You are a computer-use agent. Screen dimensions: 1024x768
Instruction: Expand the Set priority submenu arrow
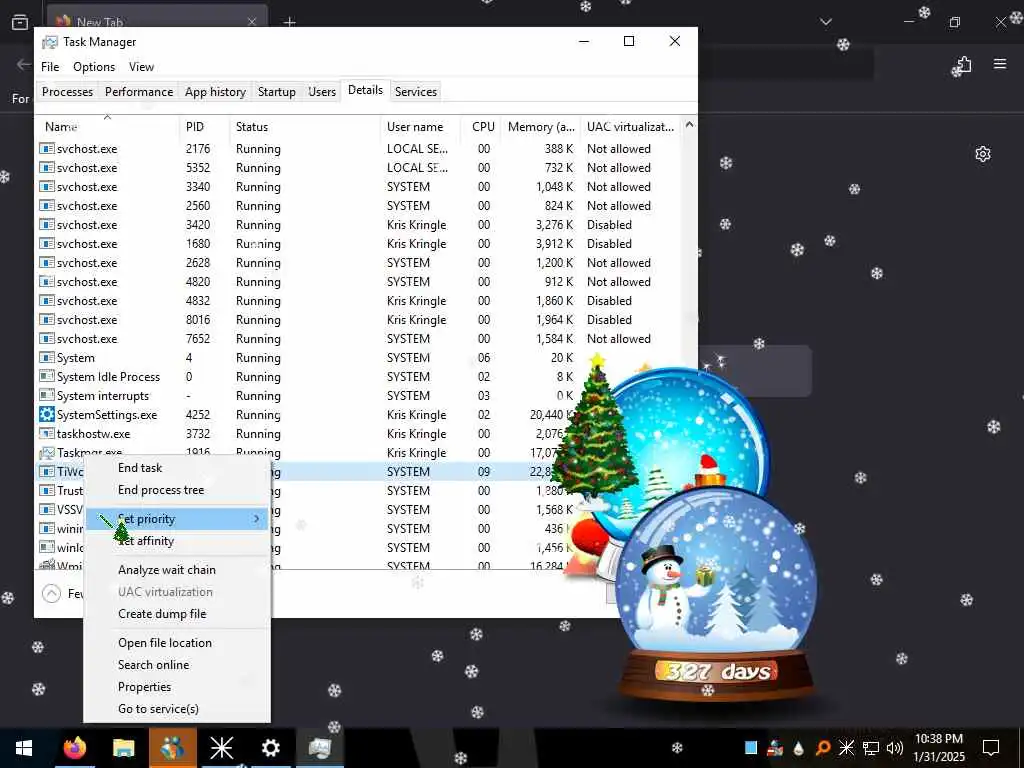coord(257,519)
